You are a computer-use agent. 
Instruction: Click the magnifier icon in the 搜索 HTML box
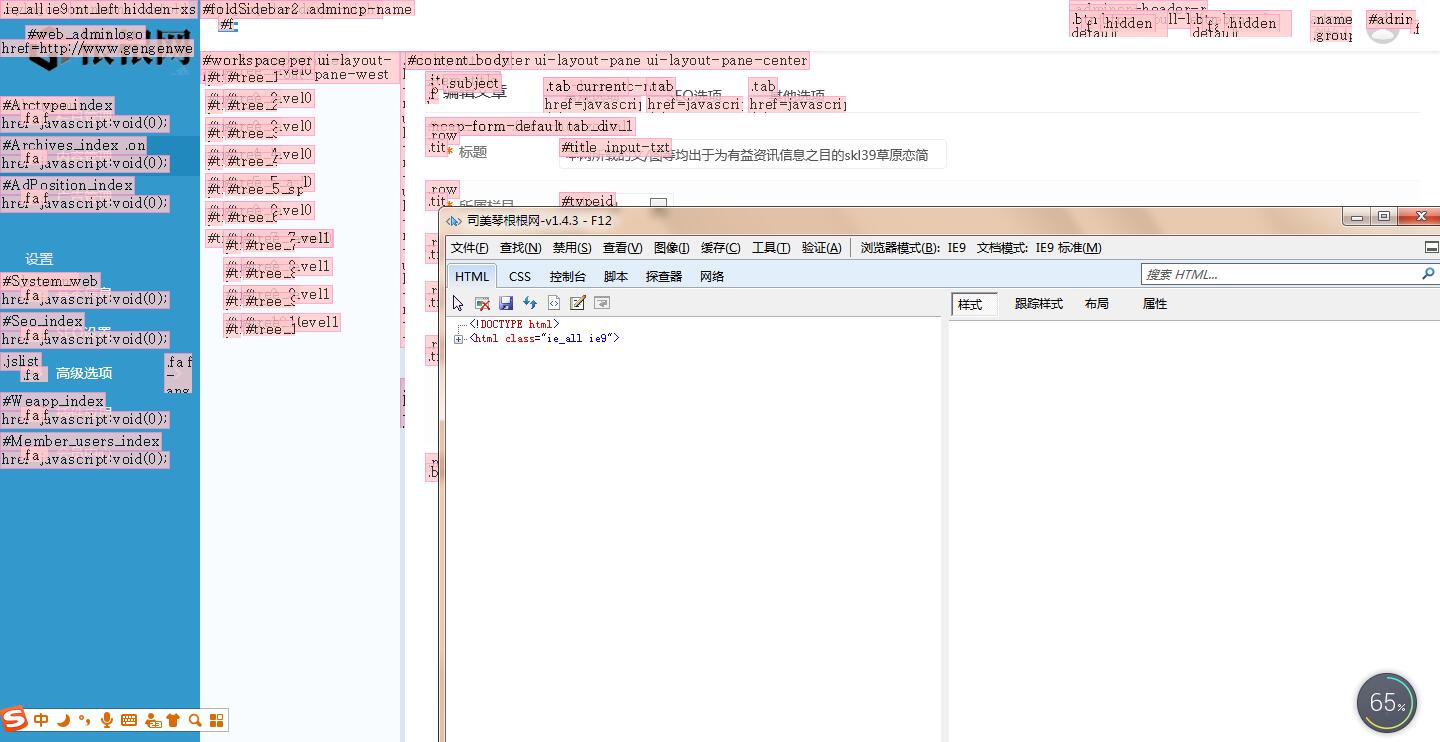pos(1428,273)
